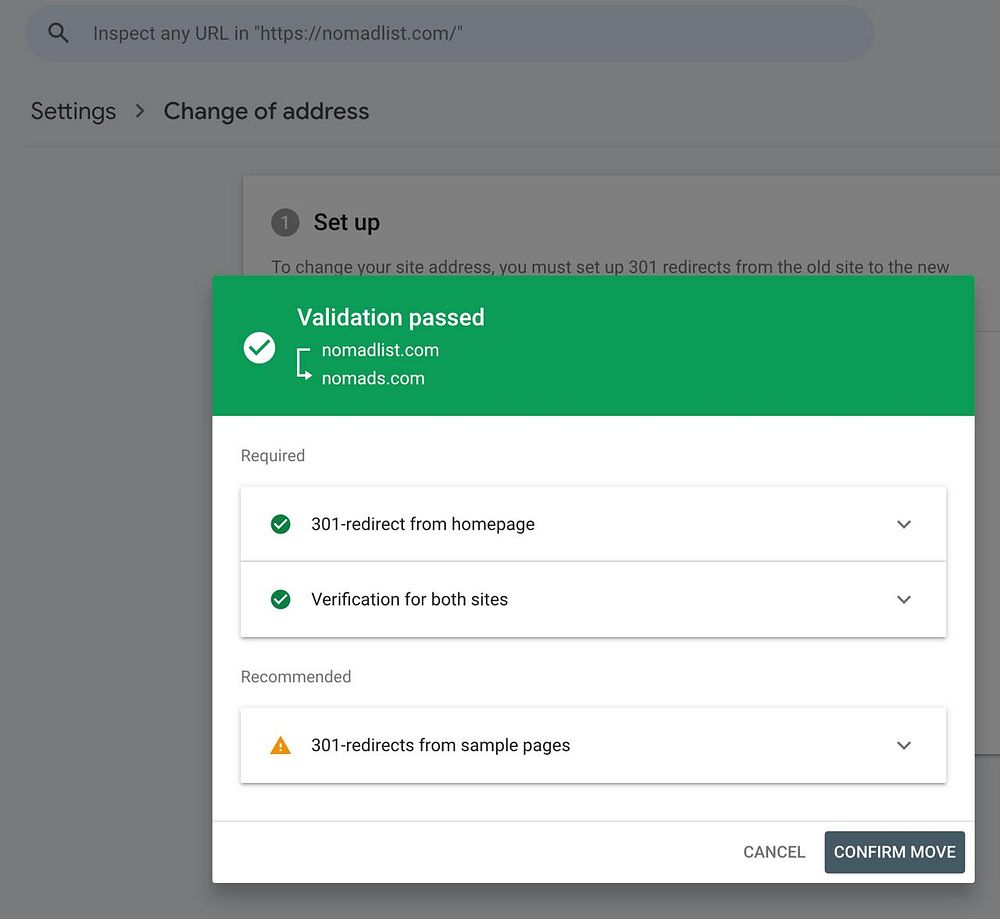
Task: Click the Set up step heading
Action: tap(346, 222)
